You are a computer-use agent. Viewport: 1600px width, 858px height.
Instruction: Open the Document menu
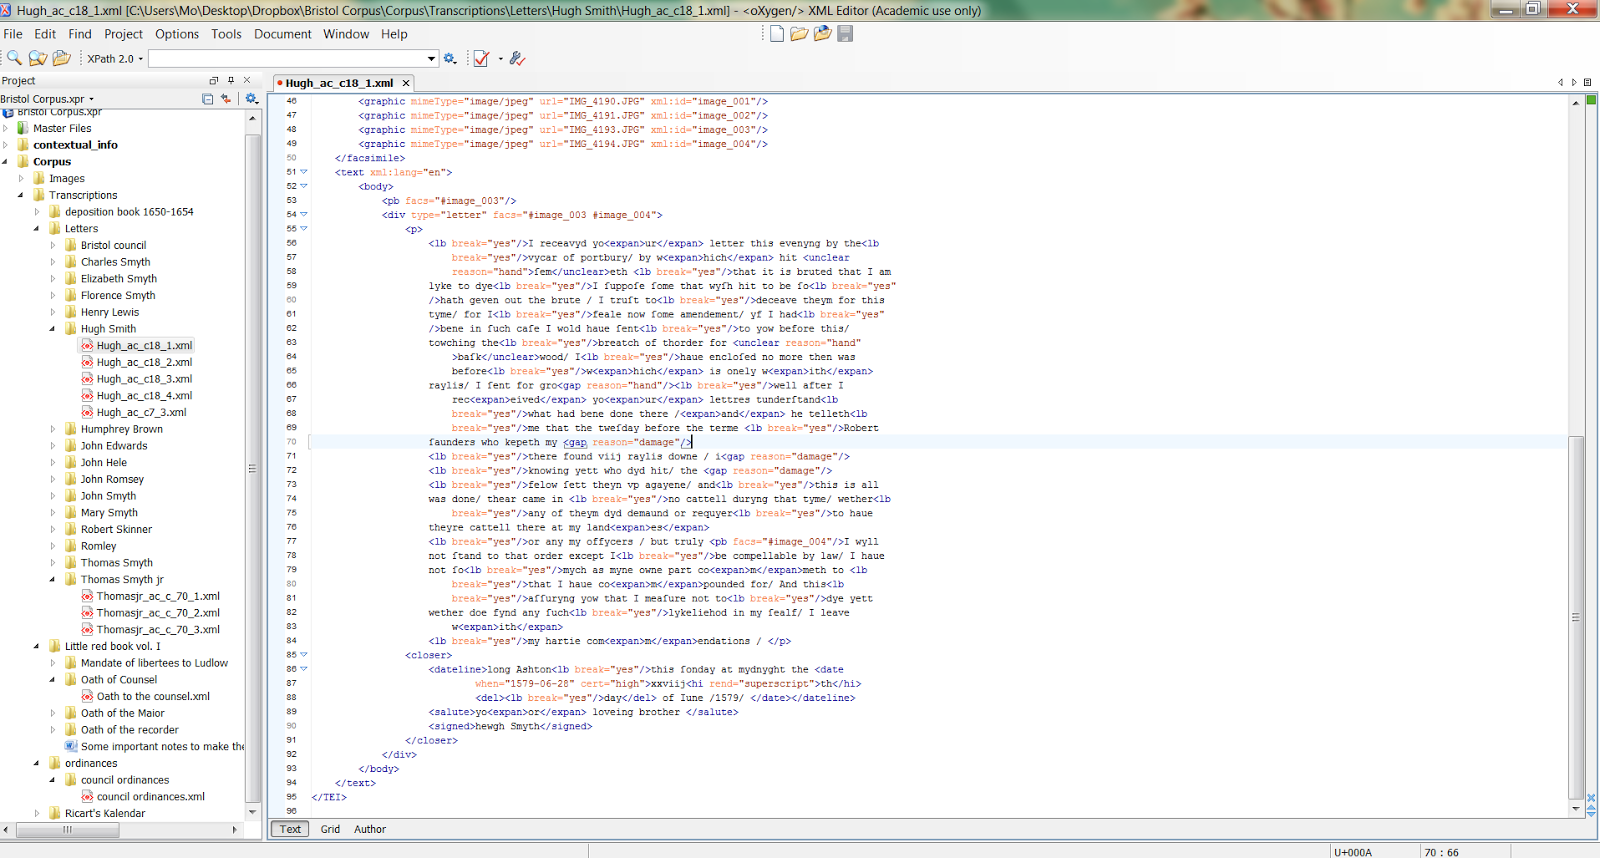point(283,34)
